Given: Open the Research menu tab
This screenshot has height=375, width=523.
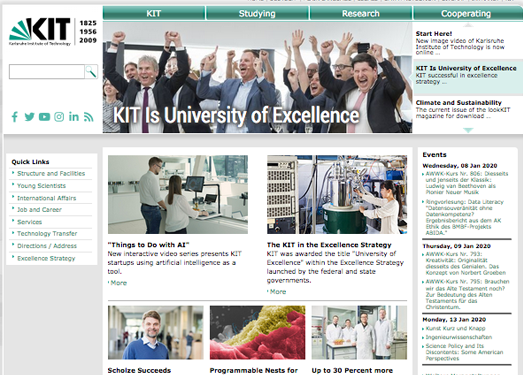Looking at the screenshot, I should point(361,14).
